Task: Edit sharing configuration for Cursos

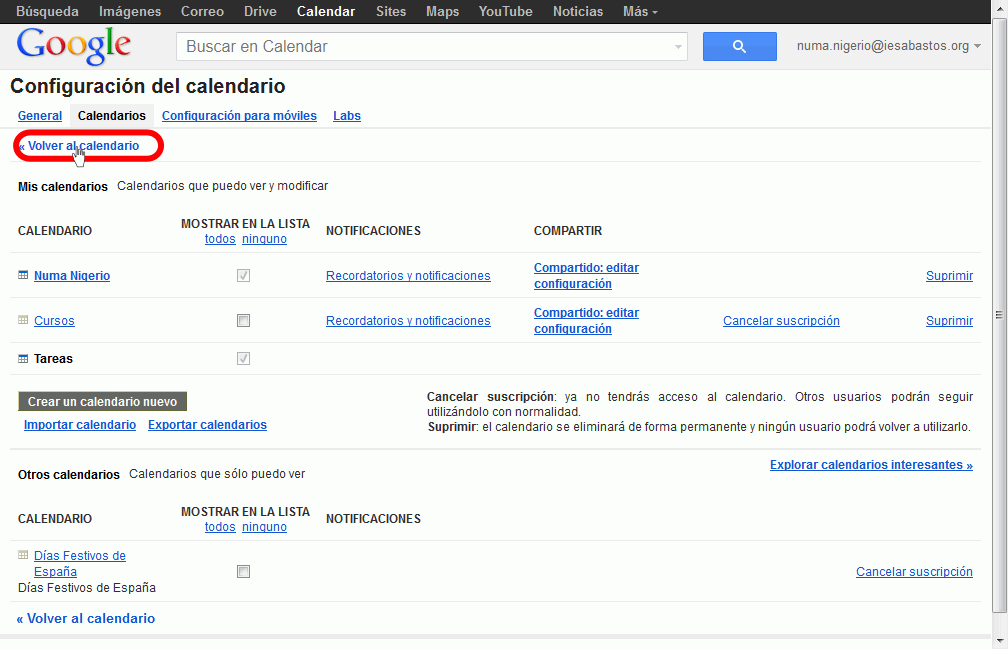Action: [x=586, y=321]
